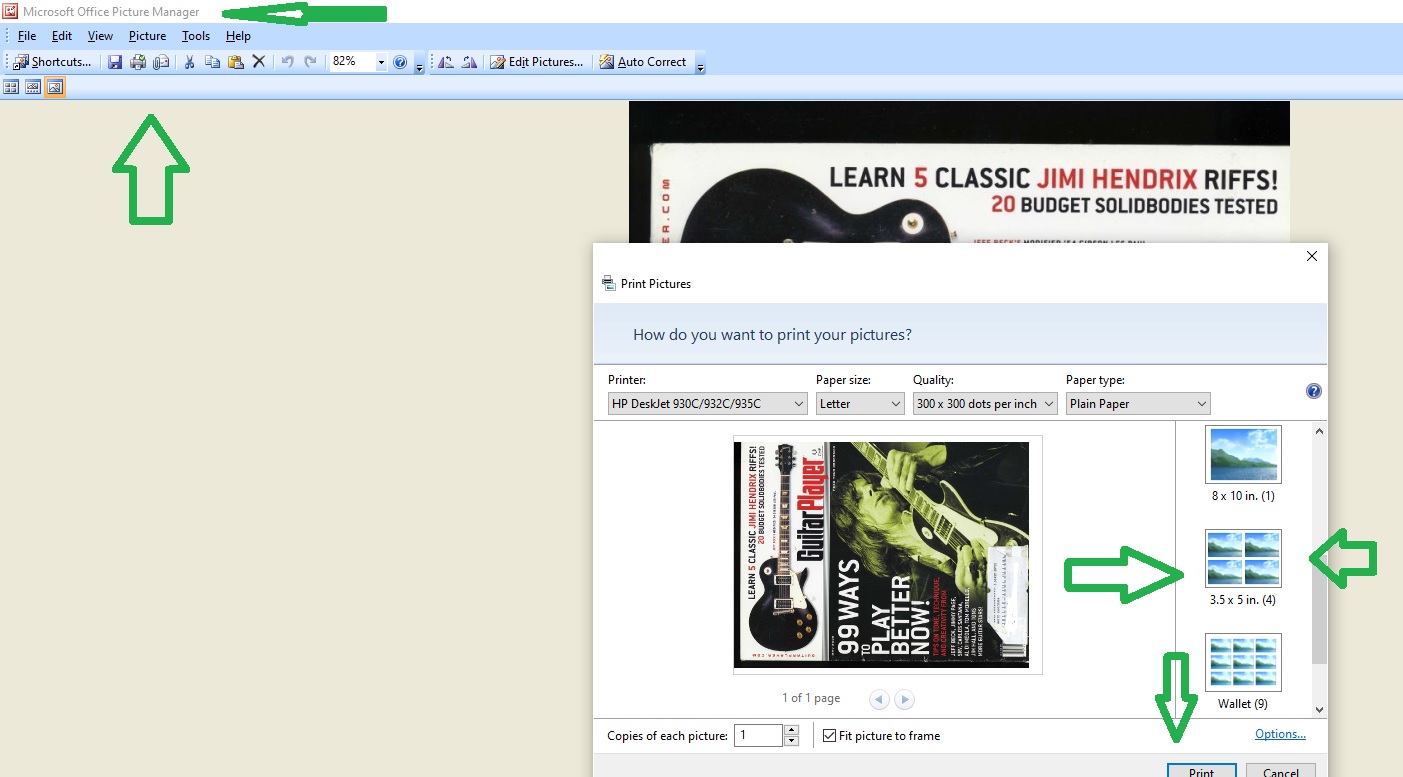1403x777 pixels.
Task: Click the Redo arrow icon
Action: coord(310,62)
